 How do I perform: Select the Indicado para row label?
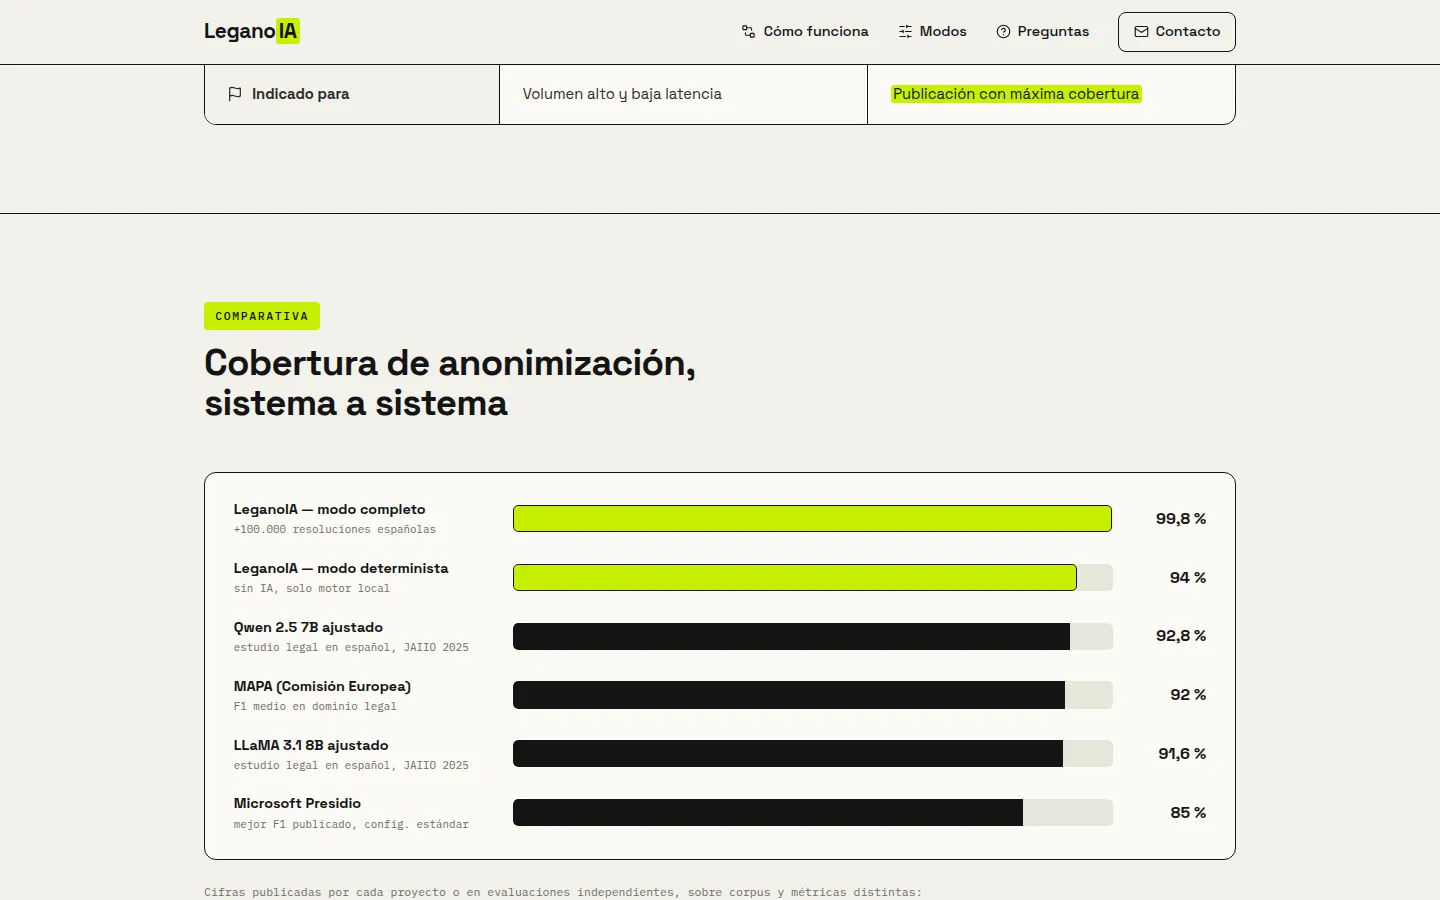tap(301, 94)
